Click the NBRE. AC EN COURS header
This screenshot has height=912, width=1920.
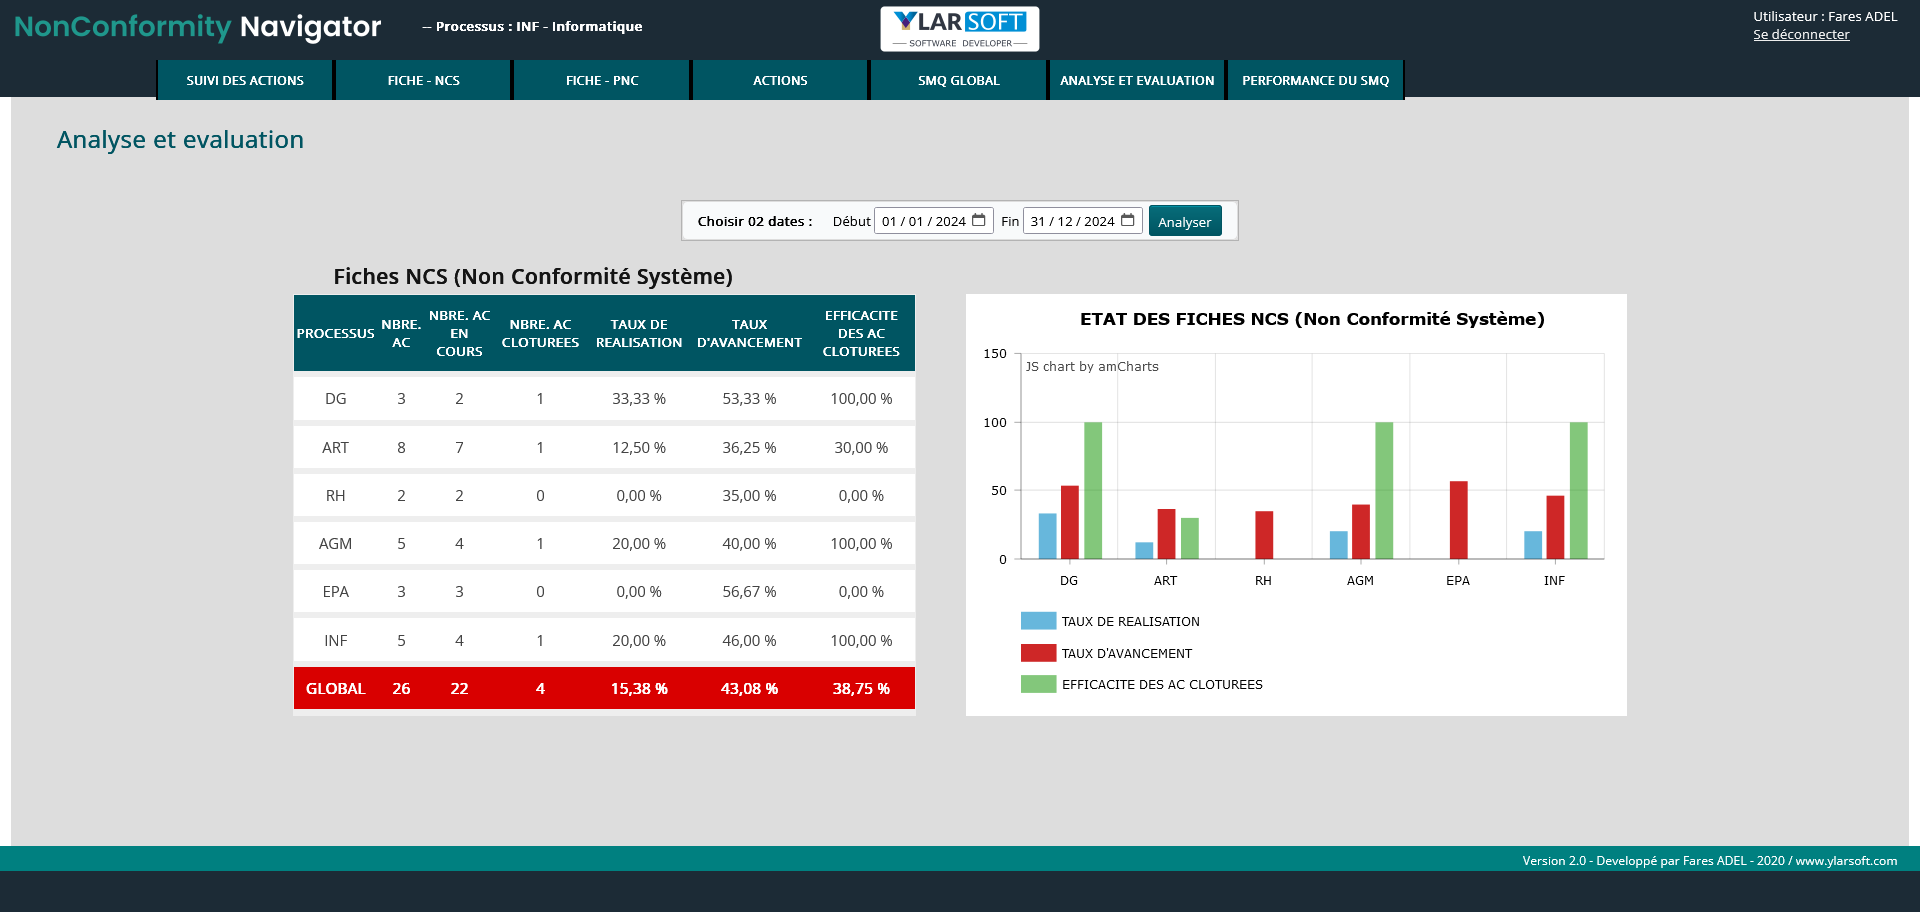[459, 334]
